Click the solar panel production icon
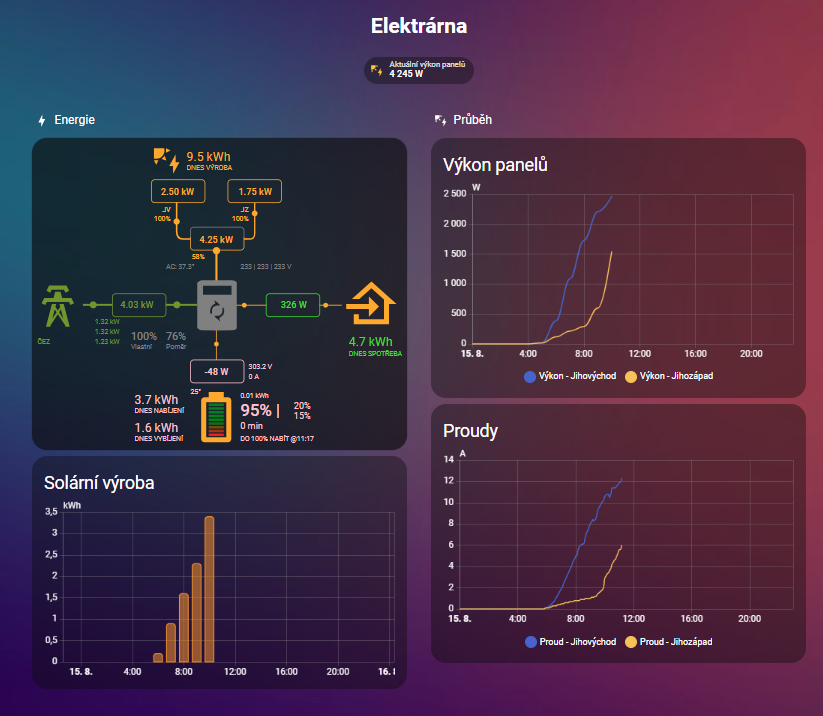The height and width of the screenshot is (716, 823). (166, 159)
